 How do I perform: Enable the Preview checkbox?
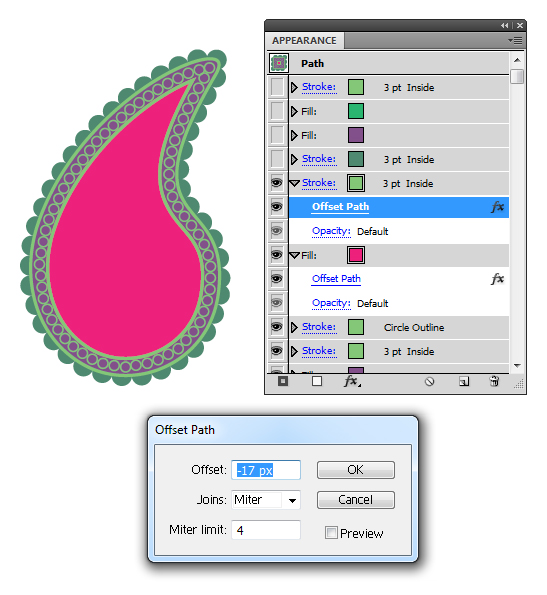click(331, 533)
